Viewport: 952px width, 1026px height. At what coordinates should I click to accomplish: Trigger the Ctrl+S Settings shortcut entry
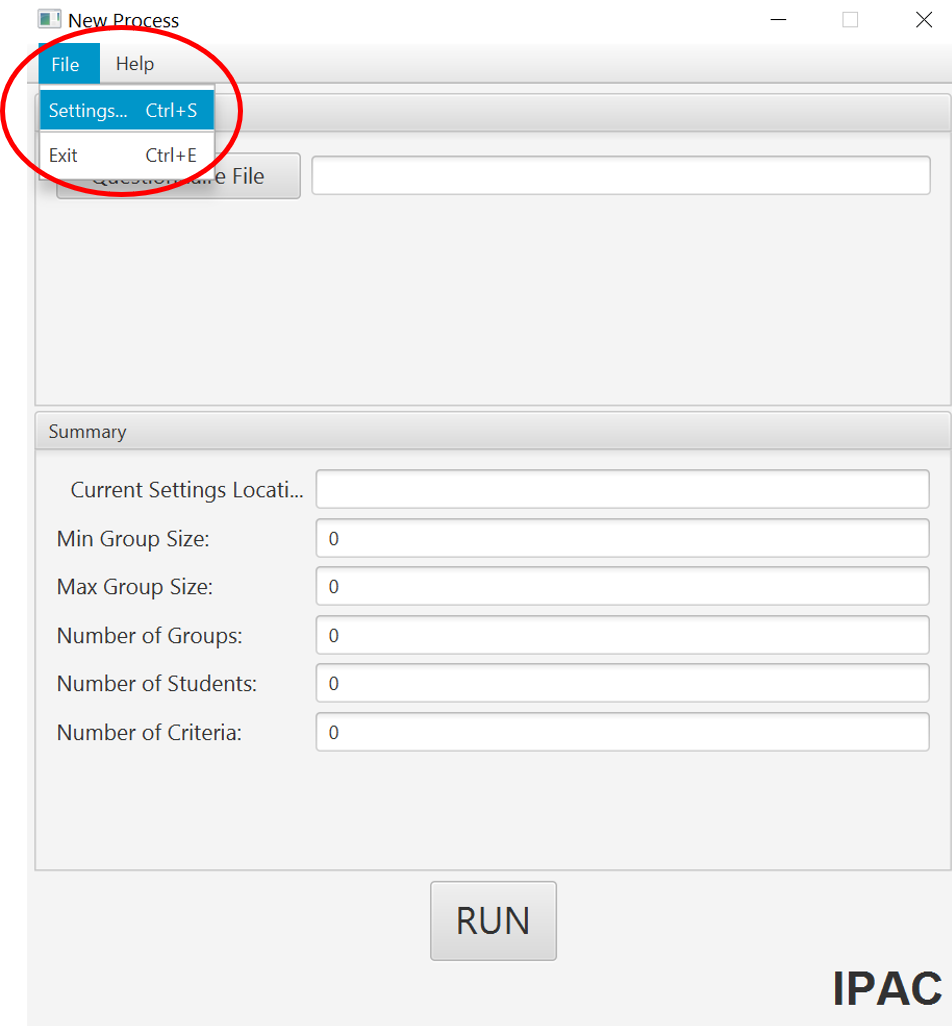point(127,110)
